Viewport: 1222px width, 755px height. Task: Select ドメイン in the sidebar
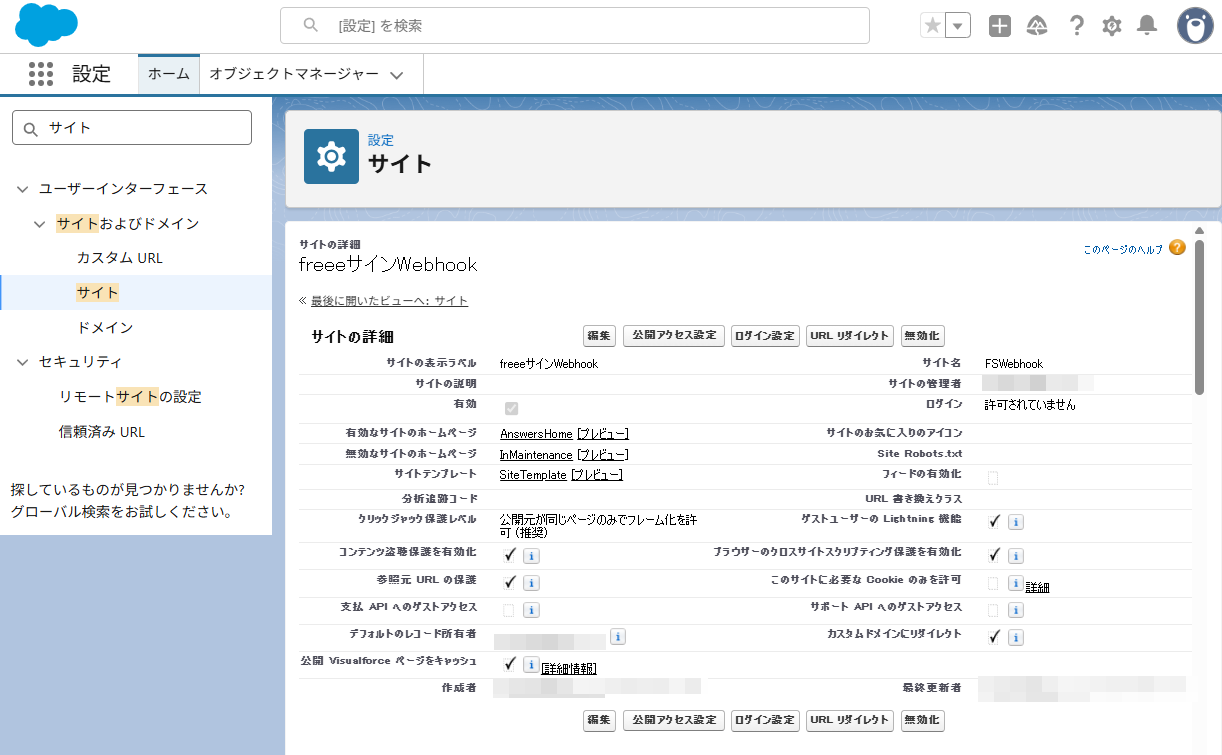click(105, 328)
